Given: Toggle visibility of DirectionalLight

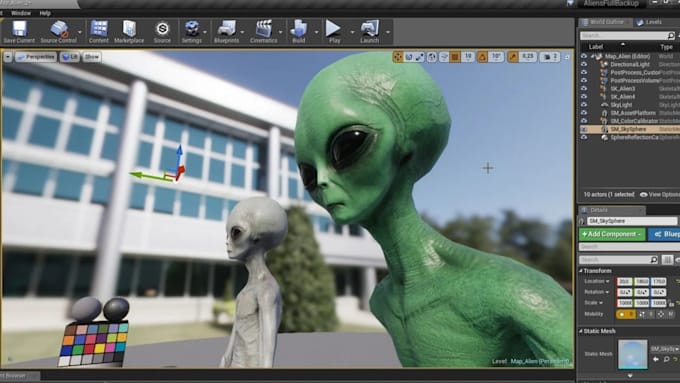Looking at the screenshot, I should pyautogui.click(x=584, y=64).
